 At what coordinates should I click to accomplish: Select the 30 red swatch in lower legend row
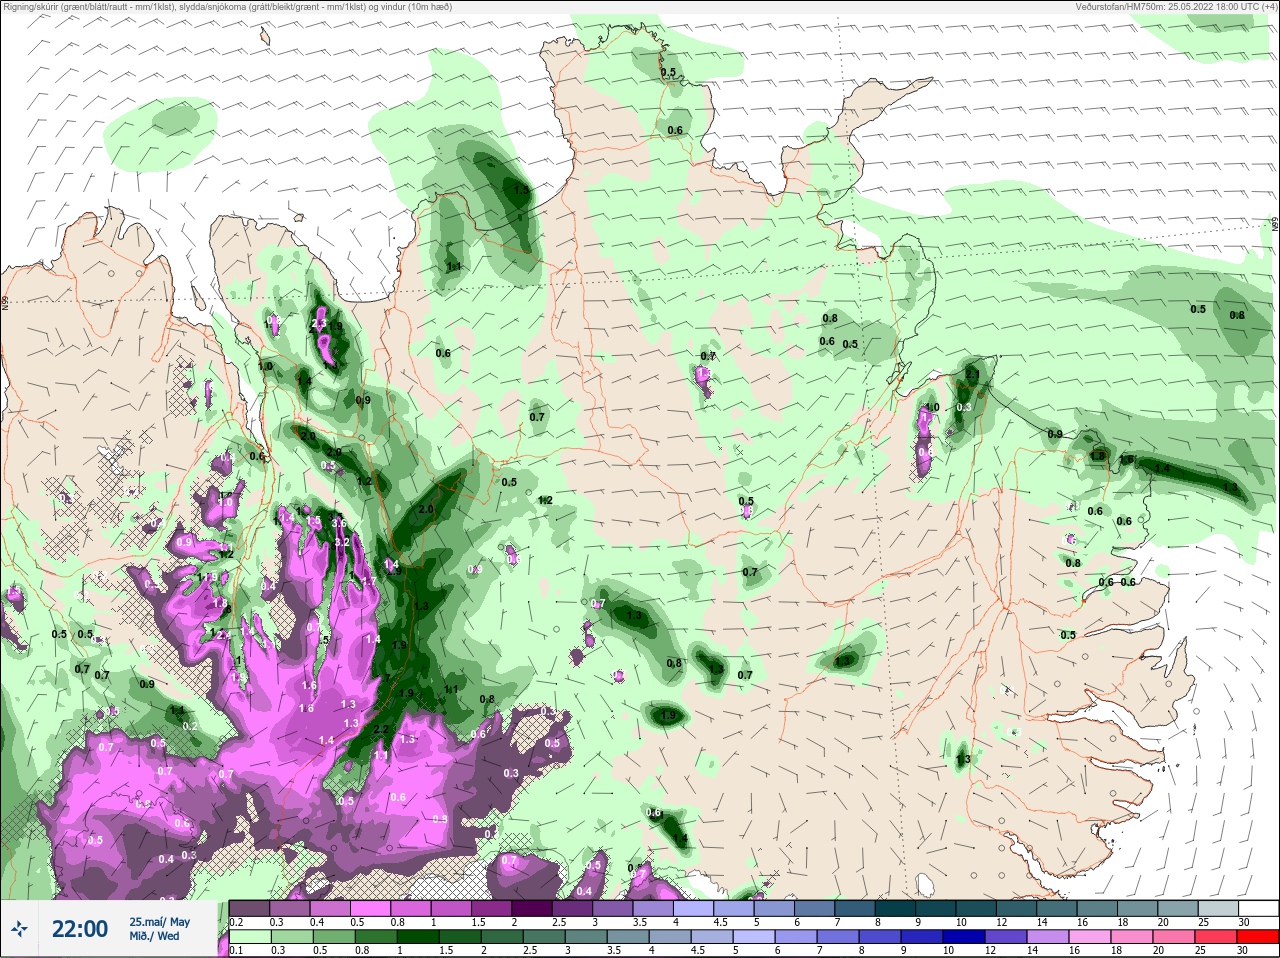click(x=1259, y=937)
